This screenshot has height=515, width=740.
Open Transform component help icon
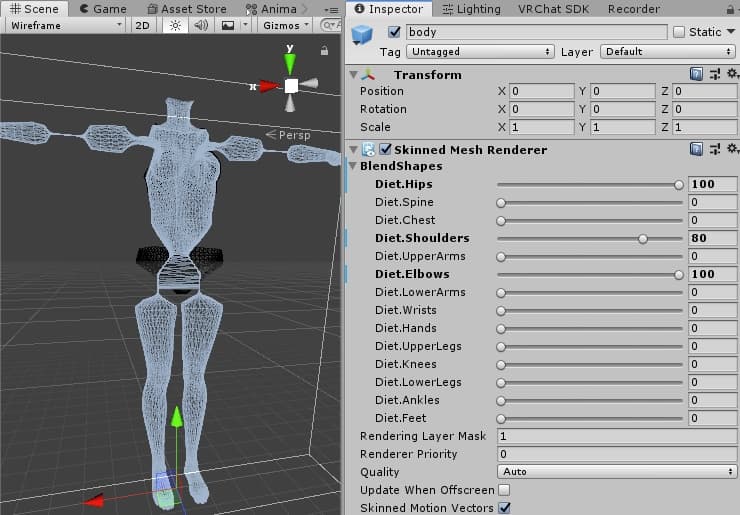pos(696,74)
